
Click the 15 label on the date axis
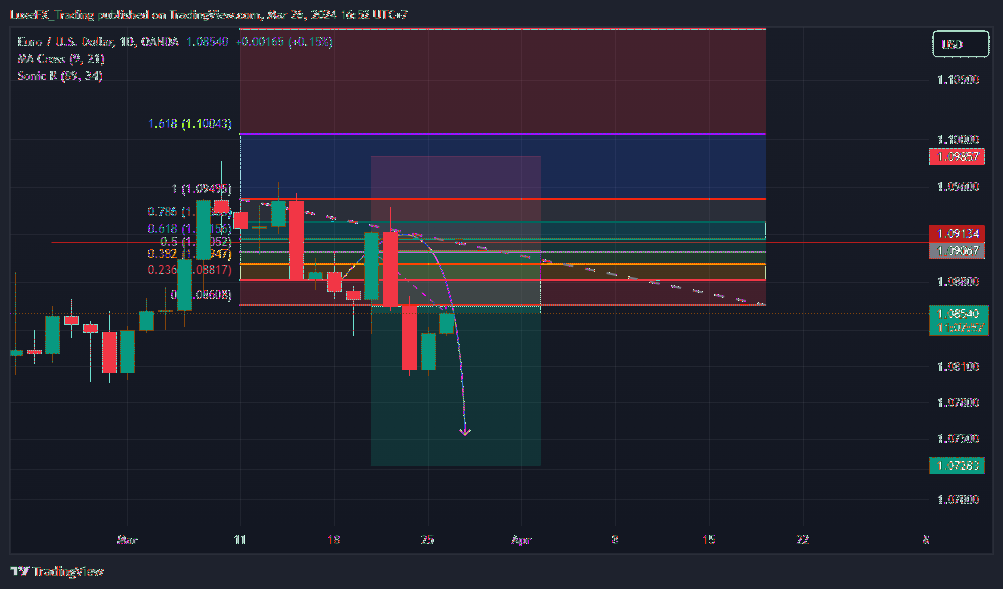(709, 540)
